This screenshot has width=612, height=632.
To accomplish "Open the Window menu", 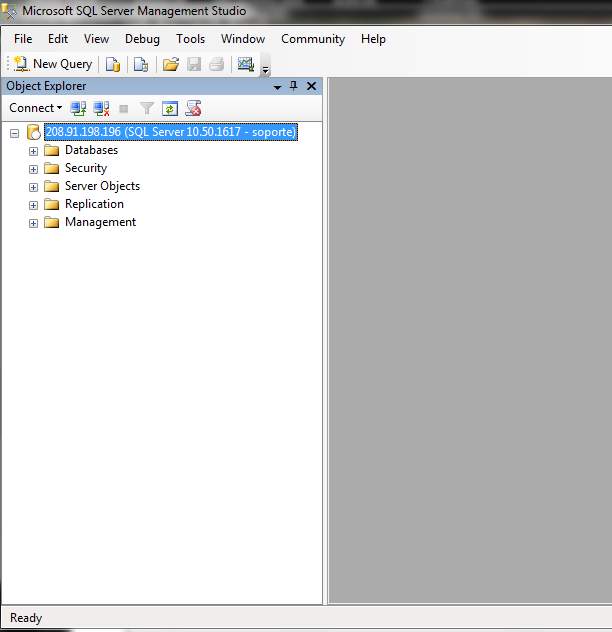I will 243,39.
